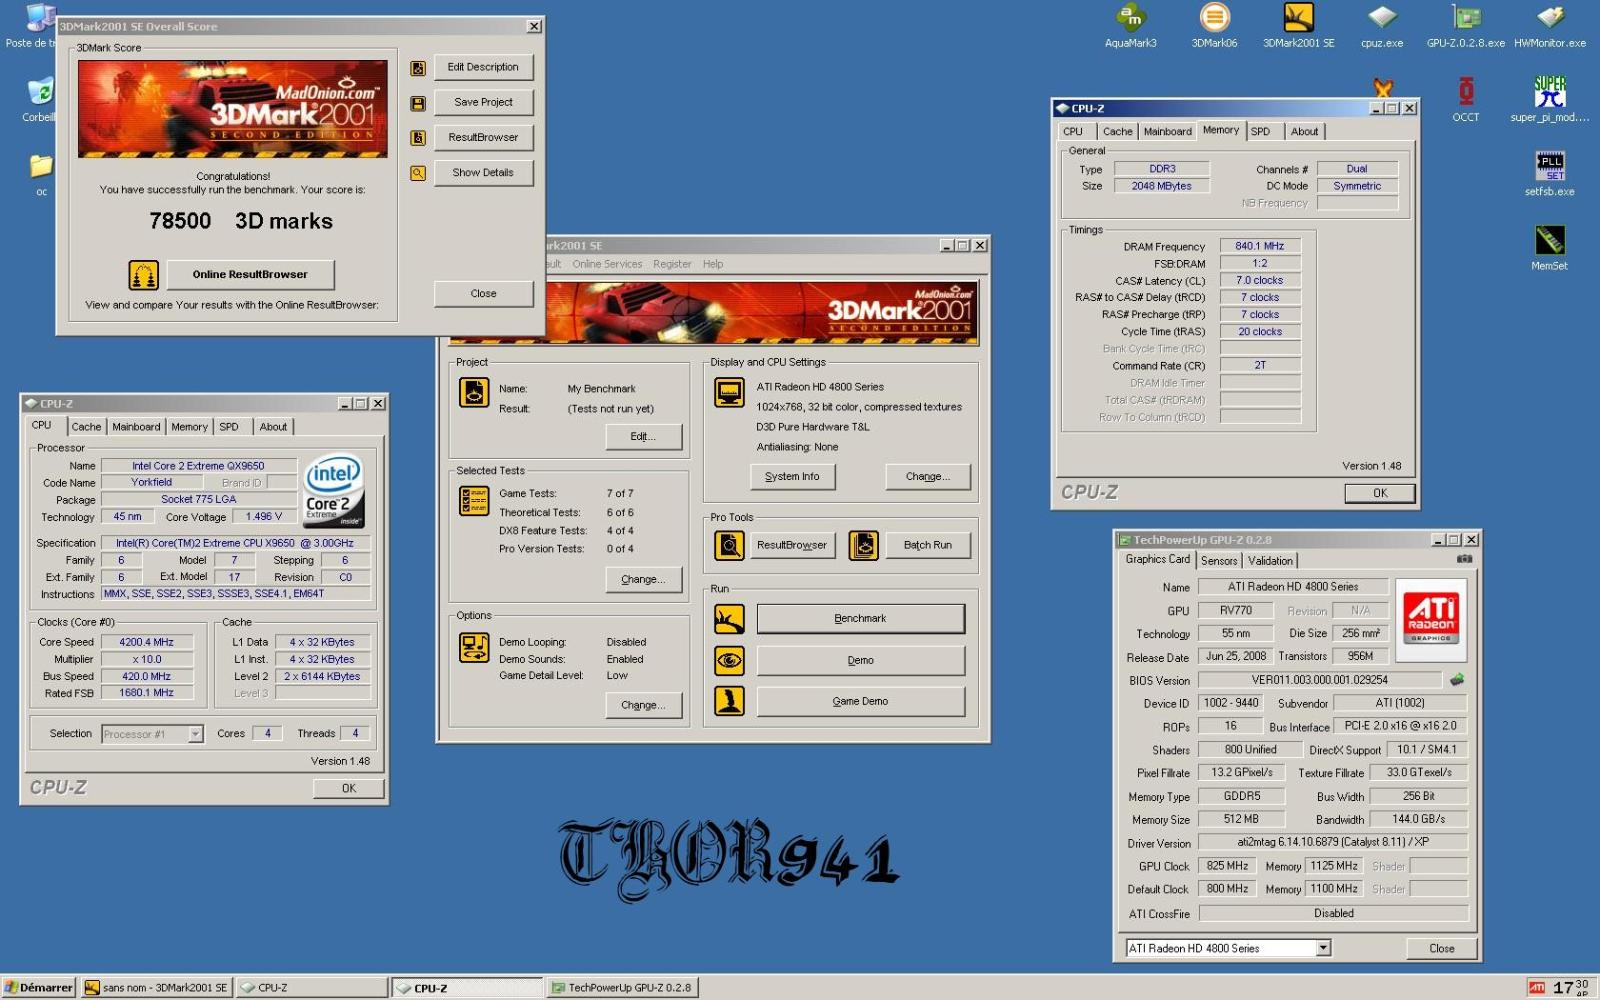The width and height of the screenshot is (1600, 1000).
Task: Open the Help menu in 3DMark2001
Action: tap(713, 264)
